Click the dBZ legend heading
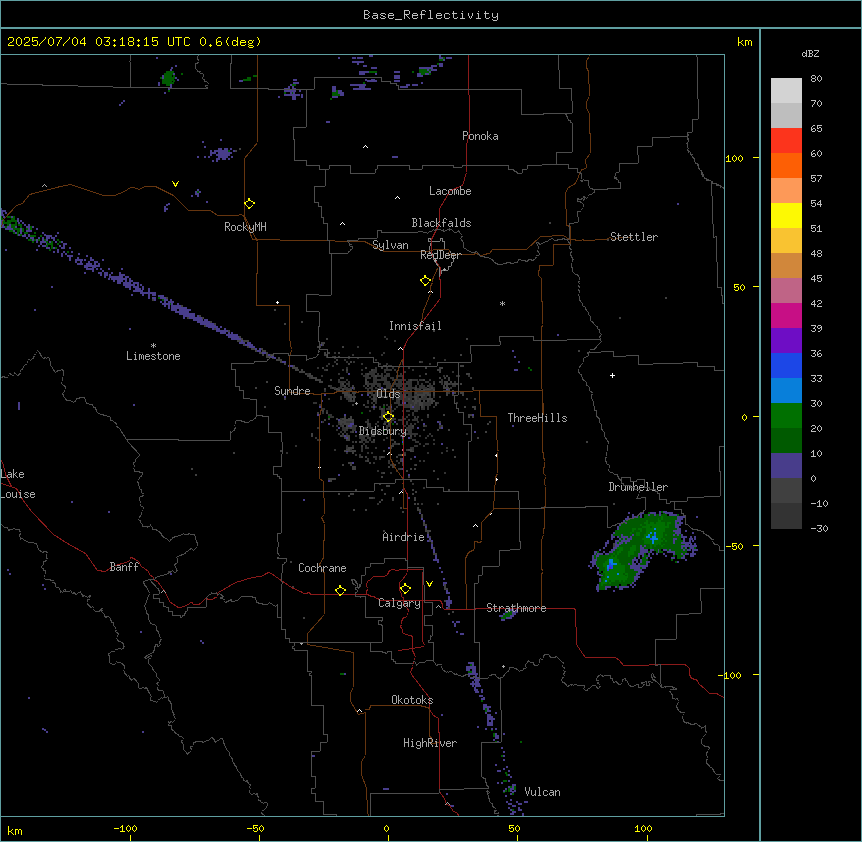The height and width of the screenshot is (842, 862). tap(810, 54)
